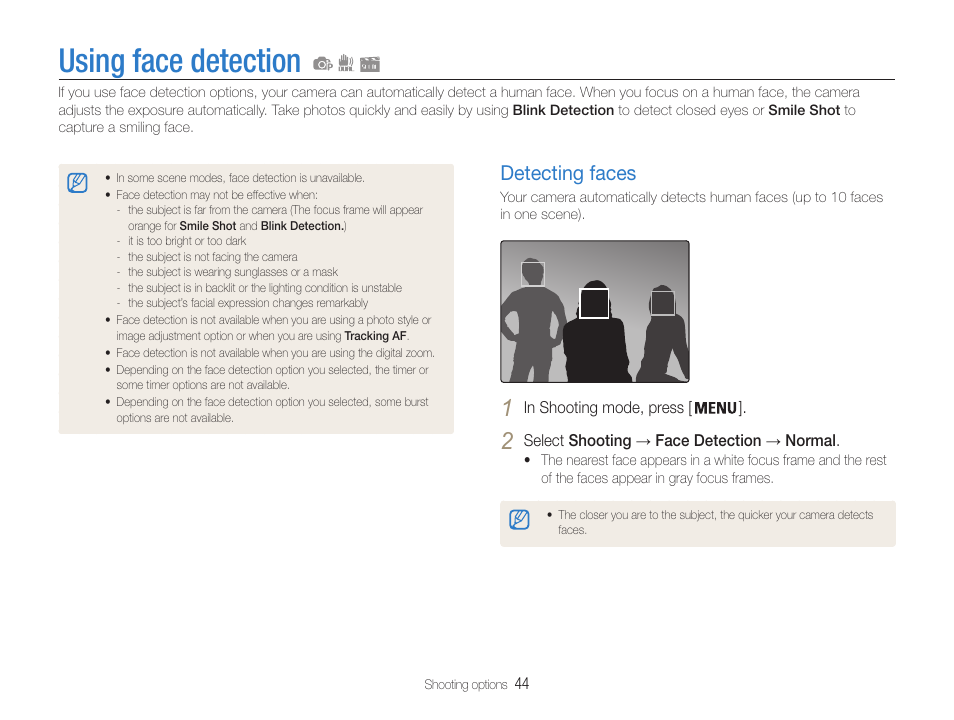Click bold 'Tracking AF' in tips box
This screenshot has width=954, height=720.
375,336
